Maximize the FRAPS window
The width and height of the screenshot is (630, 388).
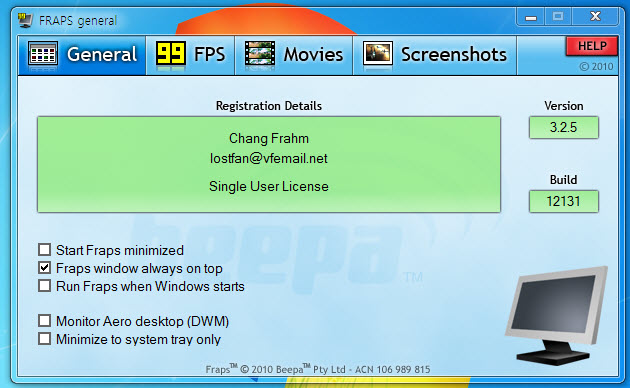pos(558,17)
